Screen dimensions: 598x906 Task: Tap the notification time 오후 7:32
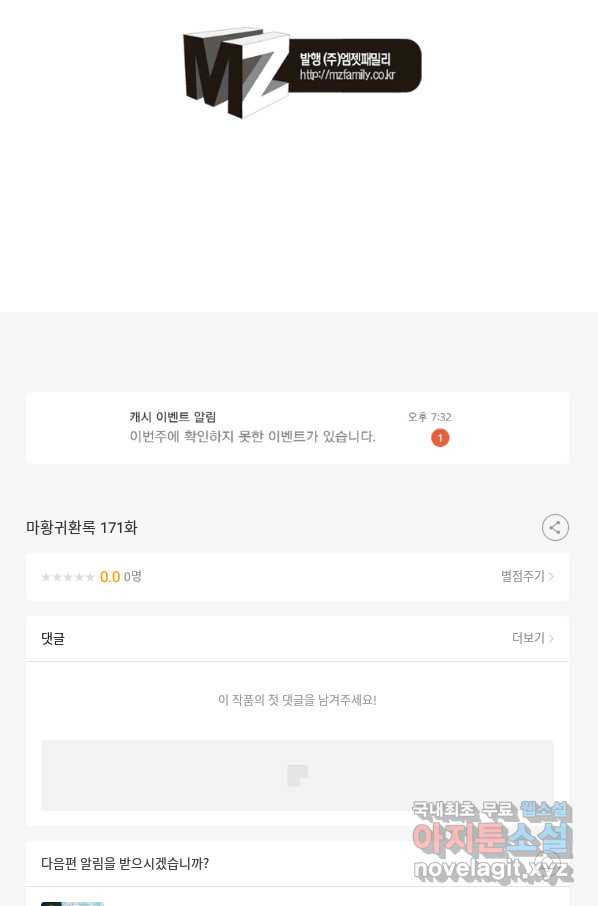pos(429,417)
